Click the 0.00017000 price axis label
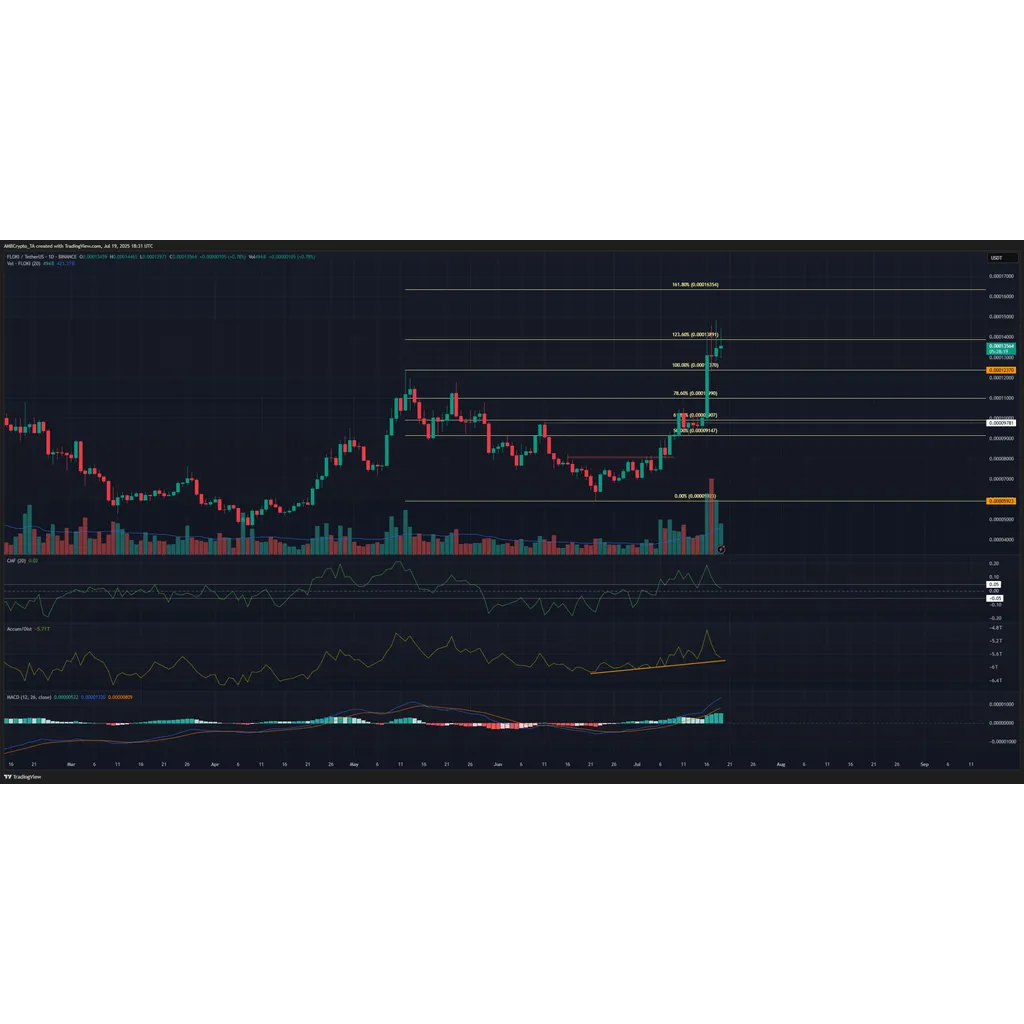This screenshot has height=1024, width=1024. 1001,276
